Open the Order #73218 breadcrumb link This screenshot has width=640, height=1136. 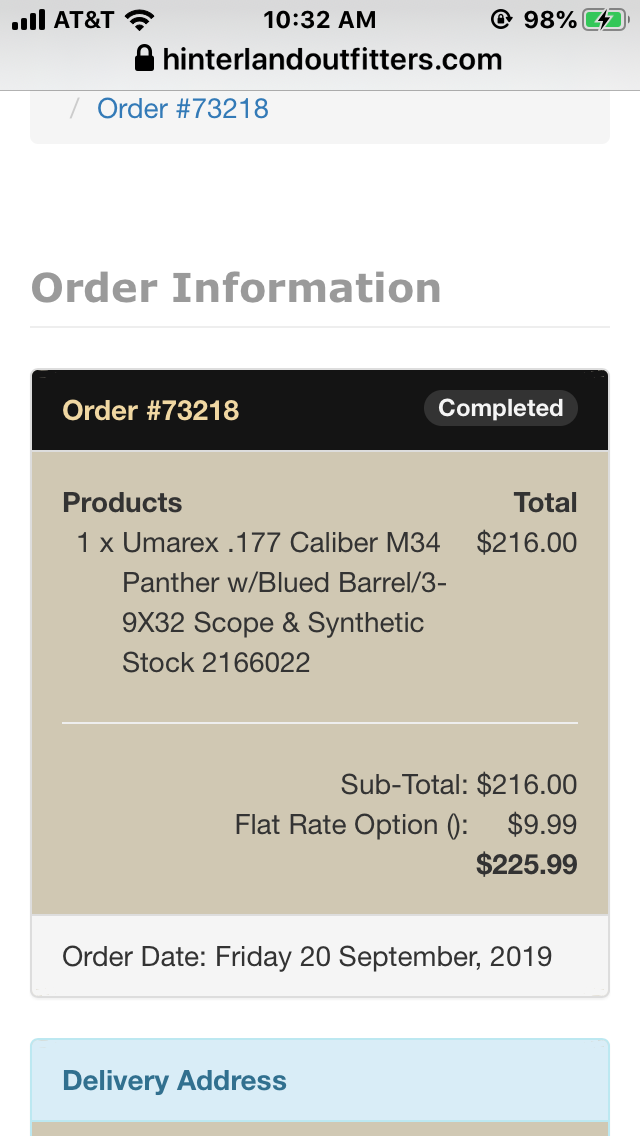coord(183,109)
